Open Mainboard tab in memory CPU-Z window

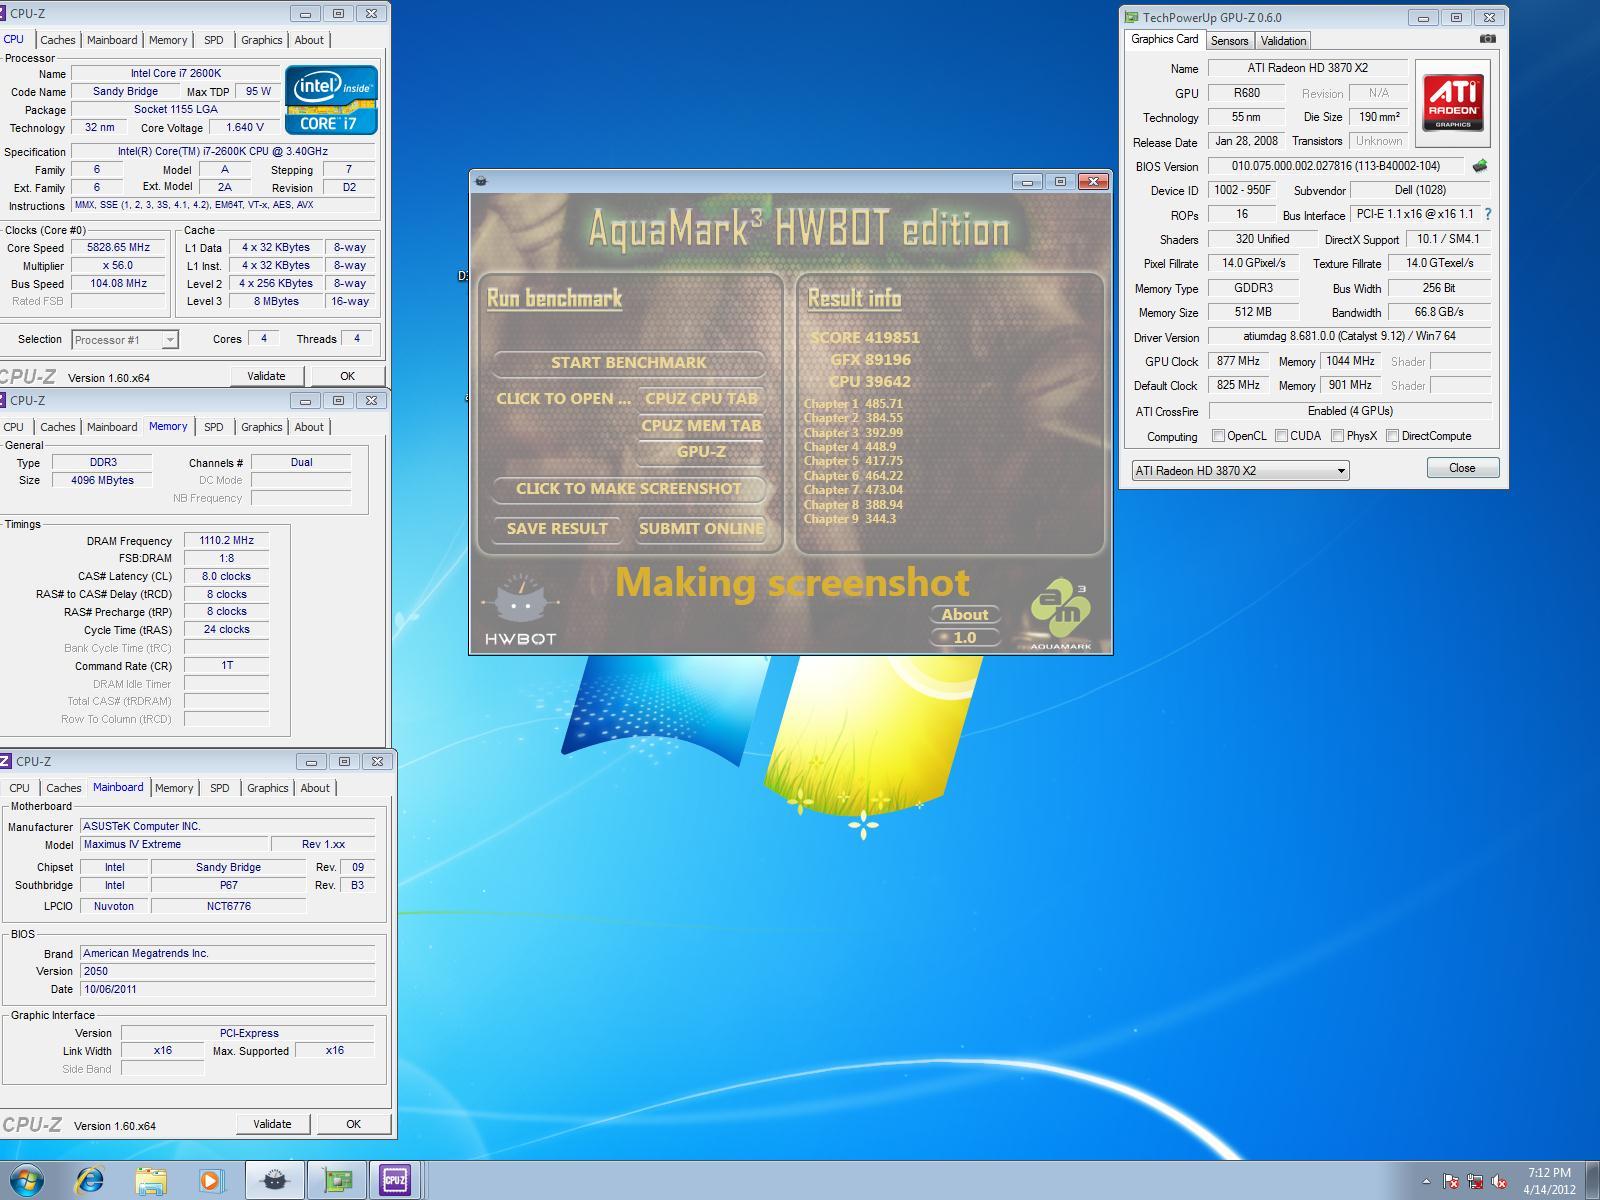(112, 427)
